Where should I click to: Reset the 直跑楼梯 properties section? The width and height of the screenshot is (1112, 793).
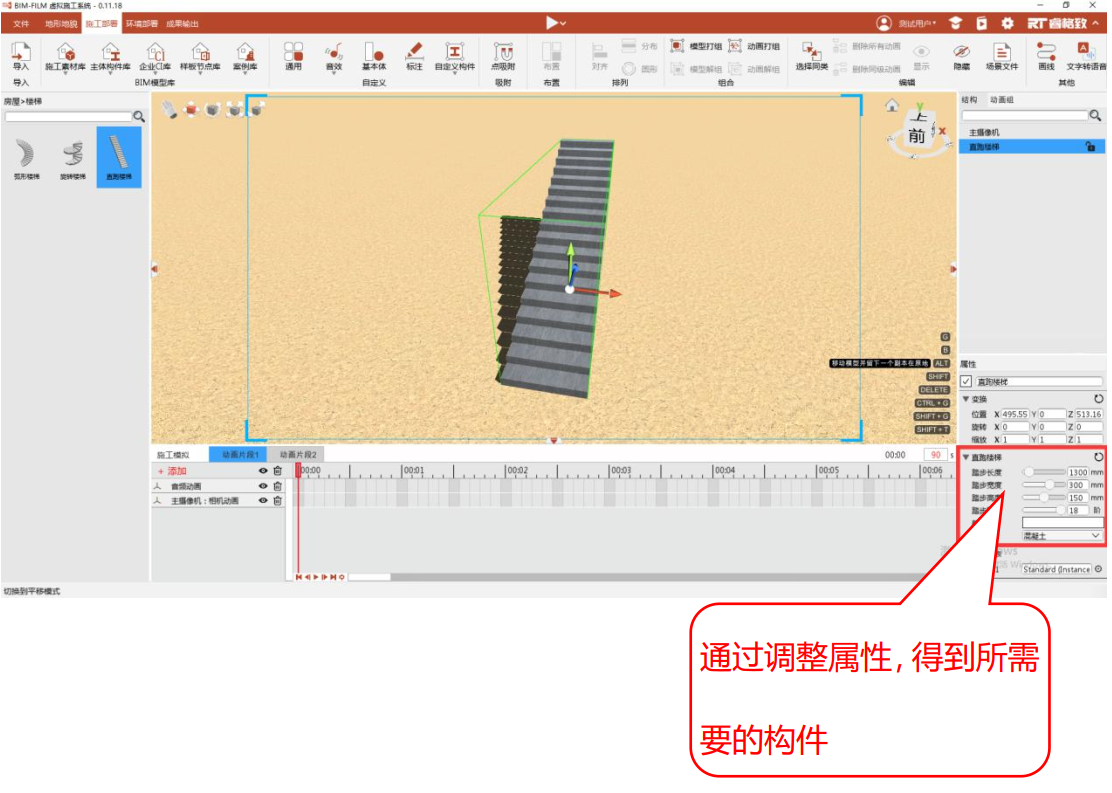point(1099,458)
